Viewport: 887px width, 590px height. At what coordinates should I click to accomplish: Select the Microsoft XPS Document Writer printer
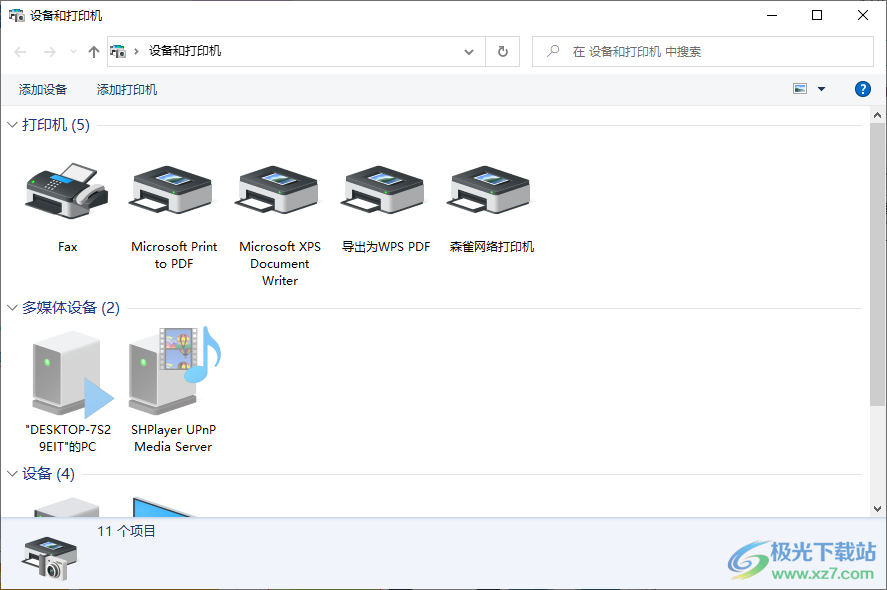pyautogui.click(x=277, y=190)
